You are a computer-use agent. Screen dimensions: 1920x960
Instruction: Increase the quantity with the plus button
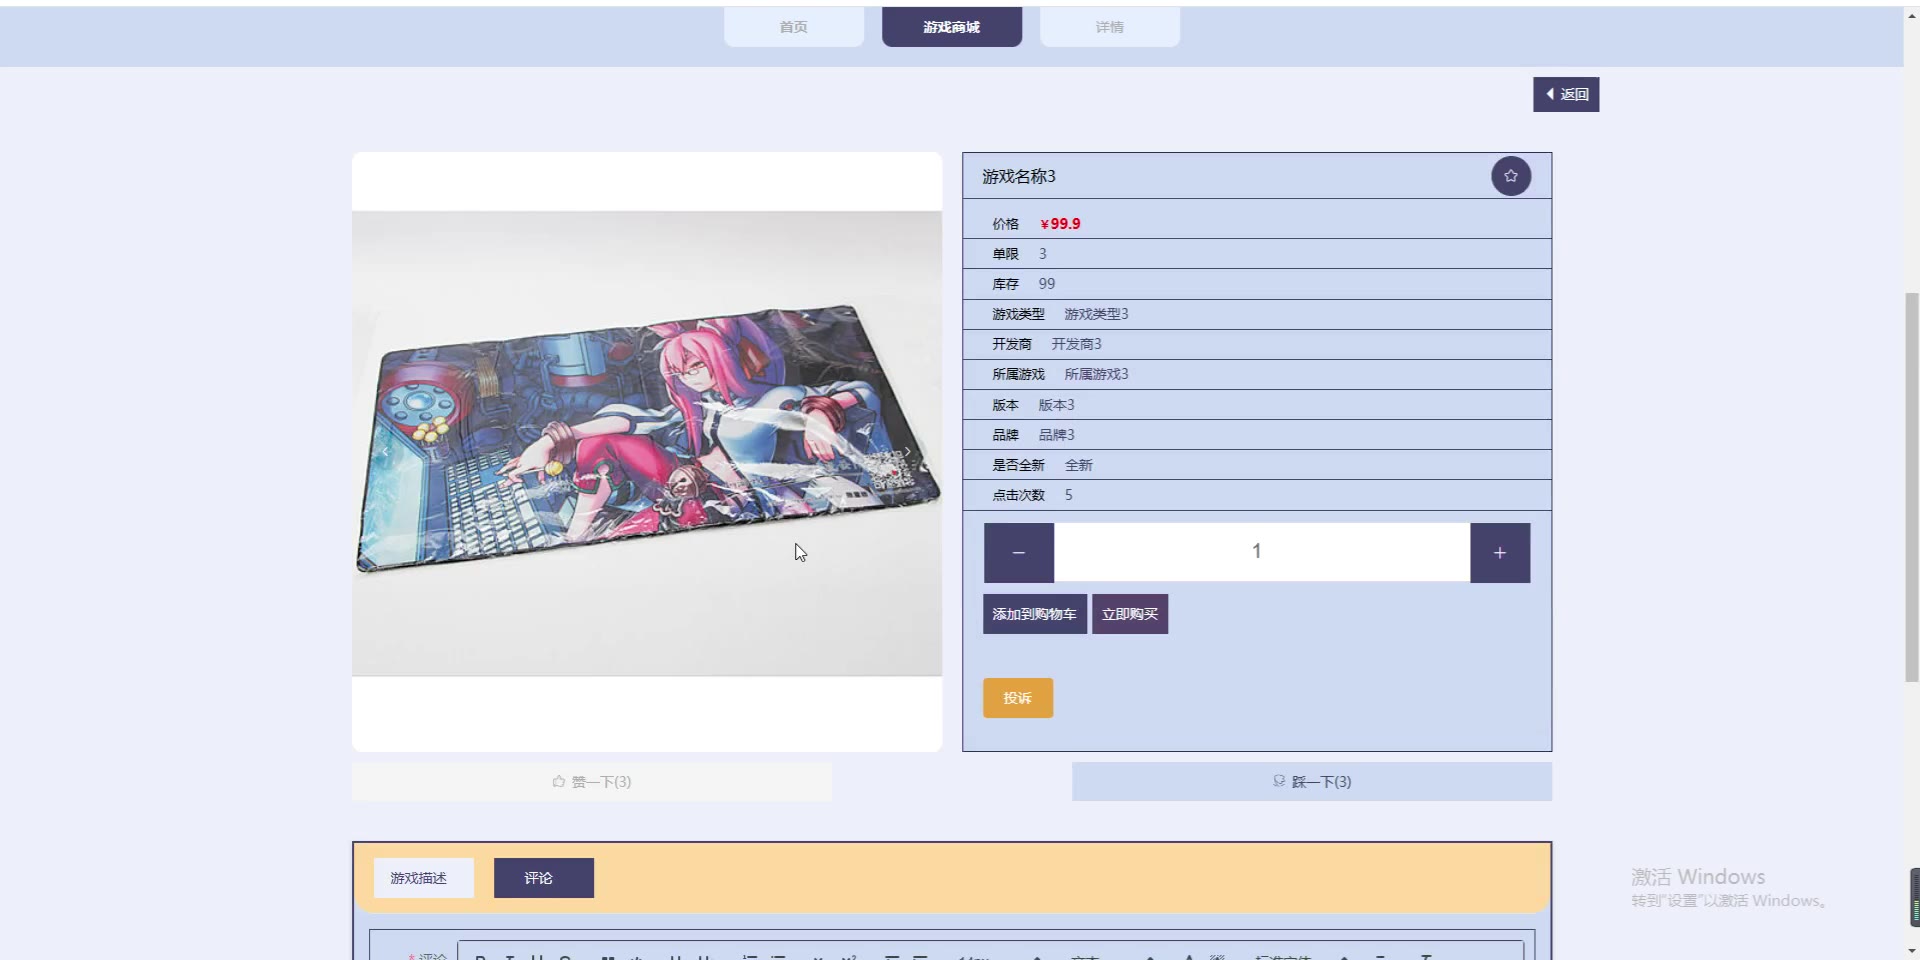(1500, 553)
